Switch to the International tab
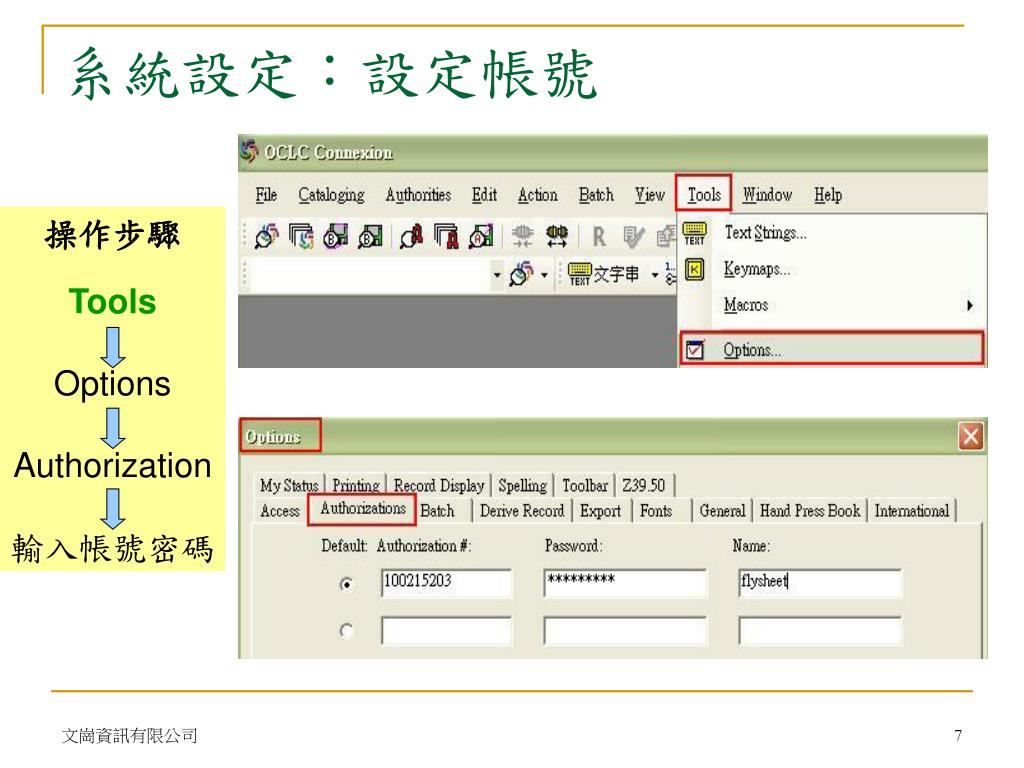 coord(912,511)
